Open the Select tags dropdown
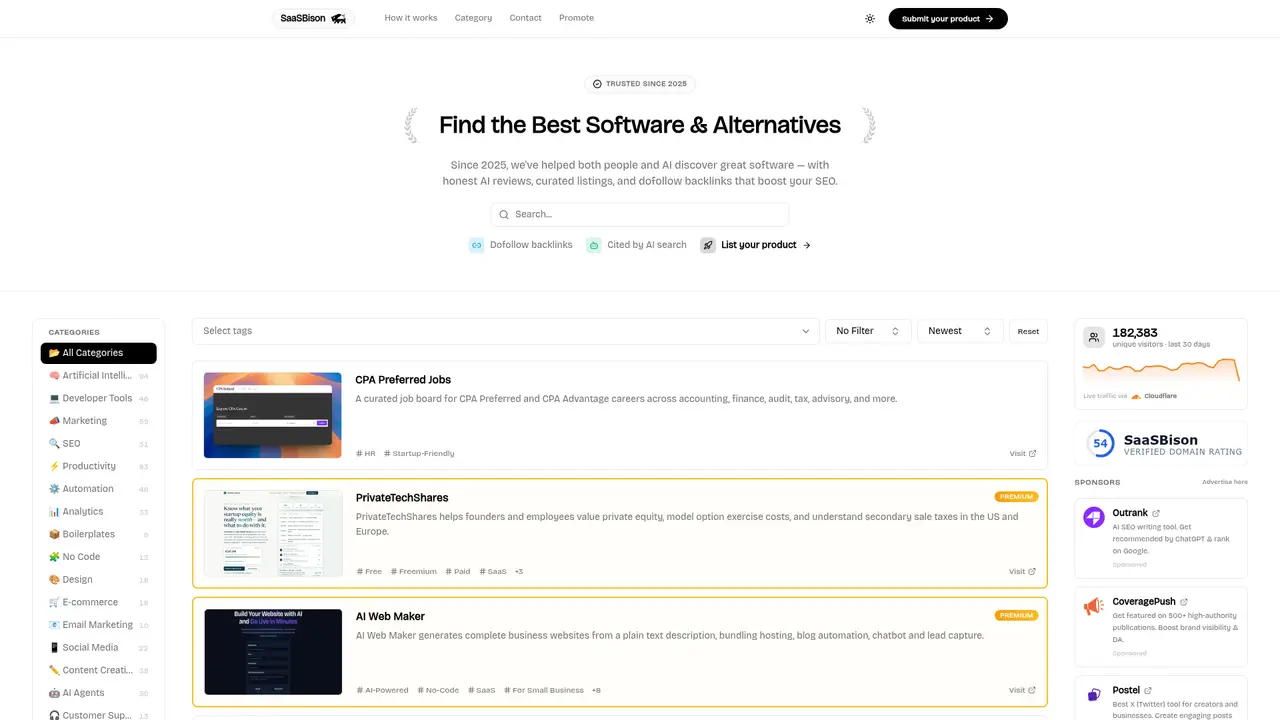 [x=505, y=331]
